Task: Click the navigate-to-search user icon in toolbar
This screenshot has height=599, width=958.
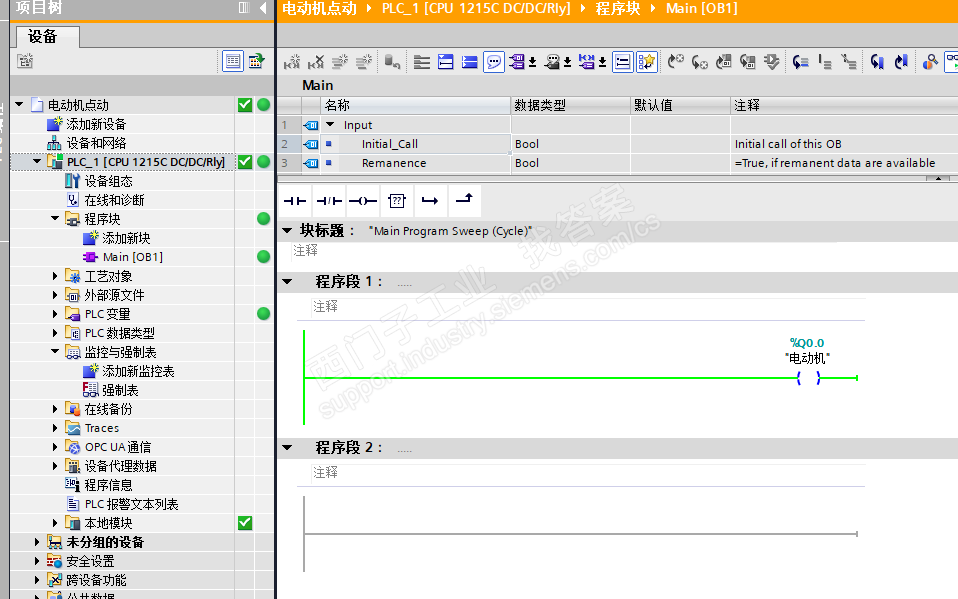Action: 930,62
